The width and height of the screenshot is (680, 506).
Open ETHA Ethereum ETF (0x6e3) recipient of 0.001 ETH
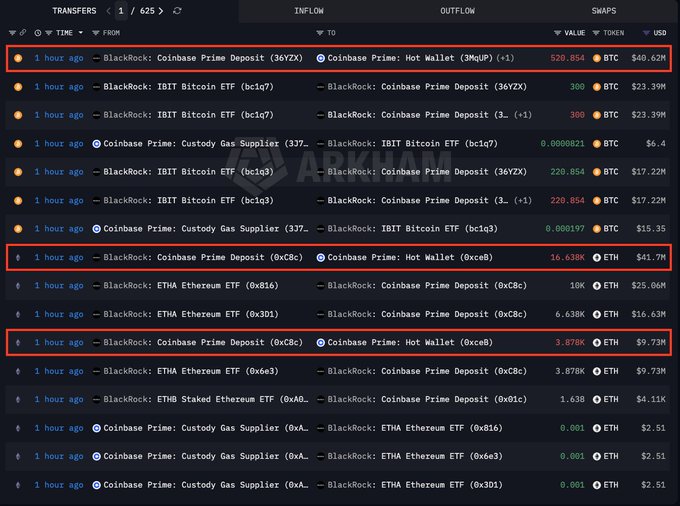pyautogui.click(x=415, y=456)
